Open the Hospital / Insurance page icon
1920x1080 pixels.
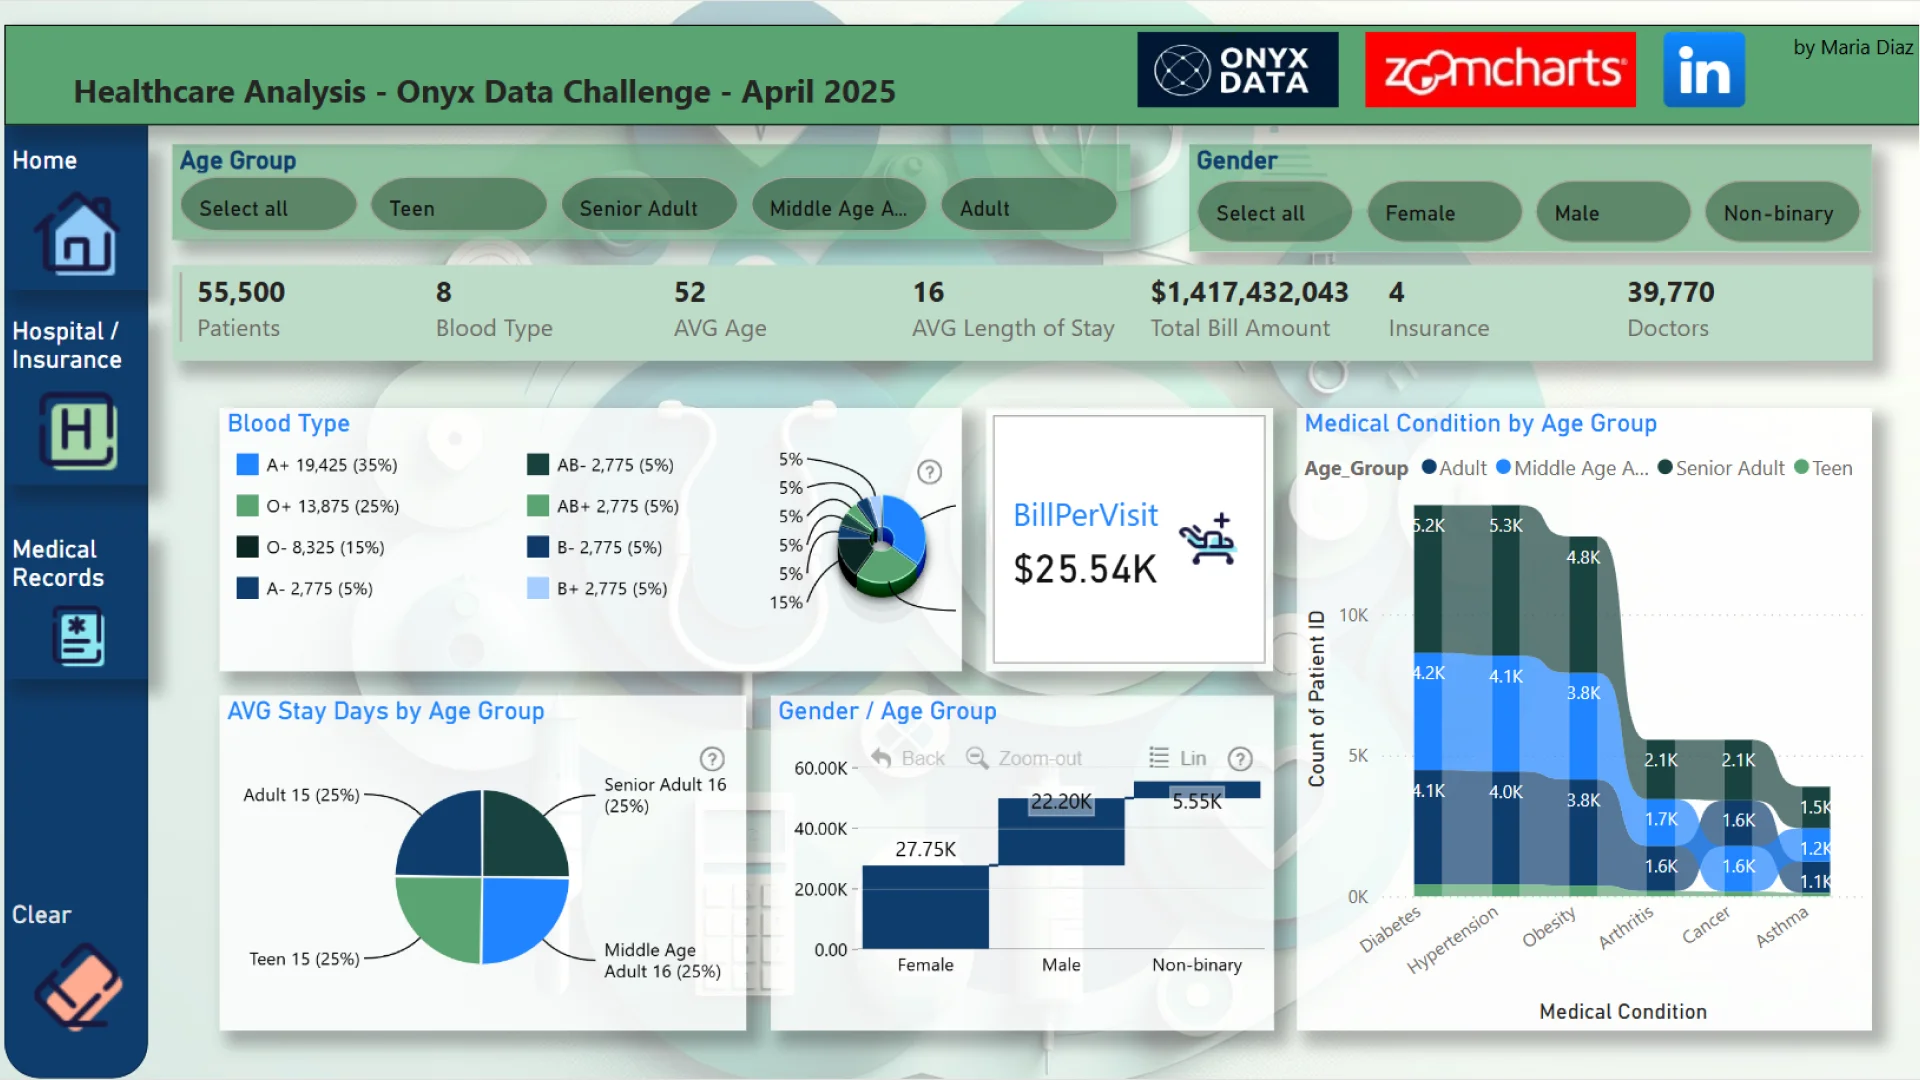(x=77, y=431)
